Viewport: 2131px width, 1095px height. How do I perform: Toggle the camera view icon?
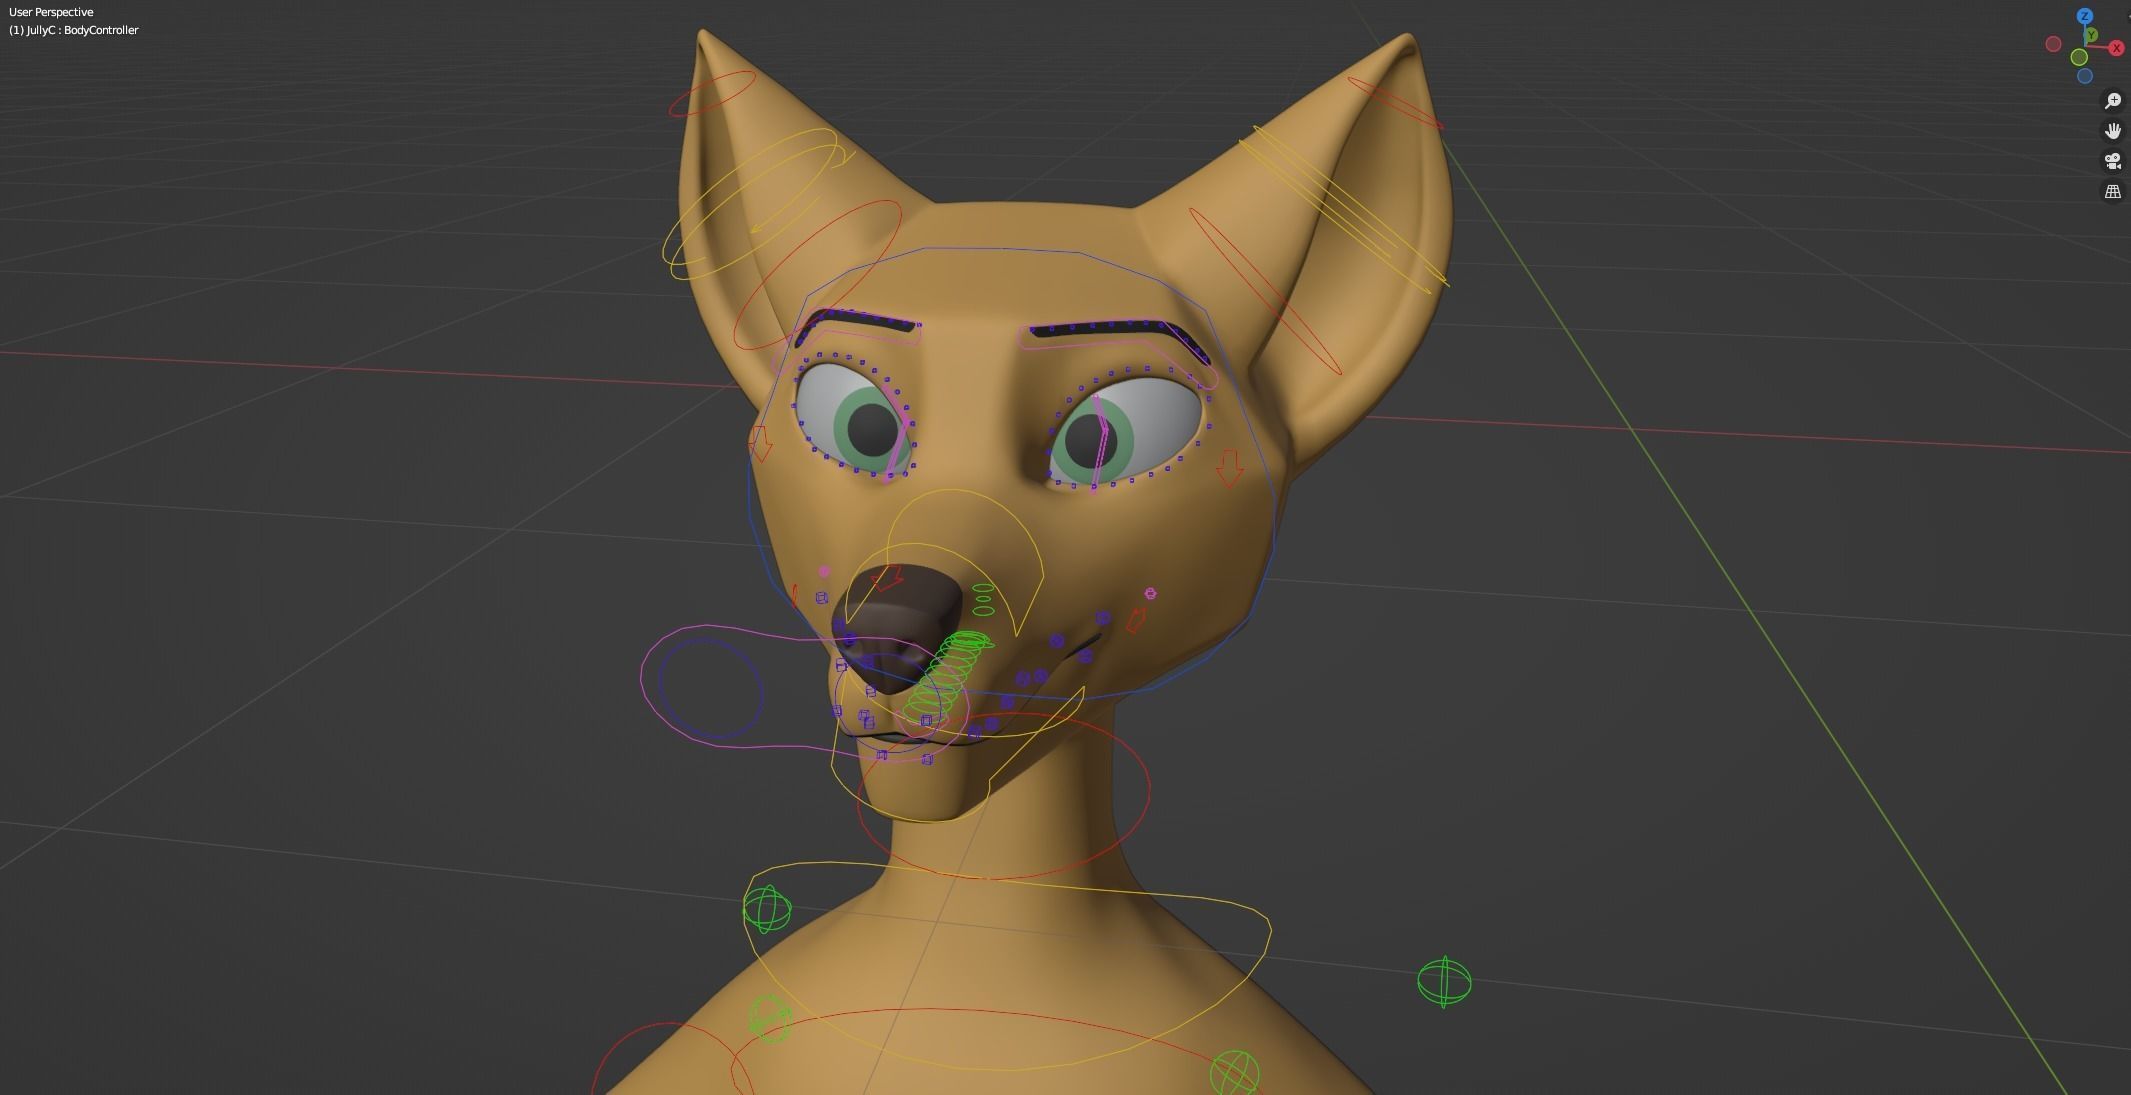(x=2113, y=161)
